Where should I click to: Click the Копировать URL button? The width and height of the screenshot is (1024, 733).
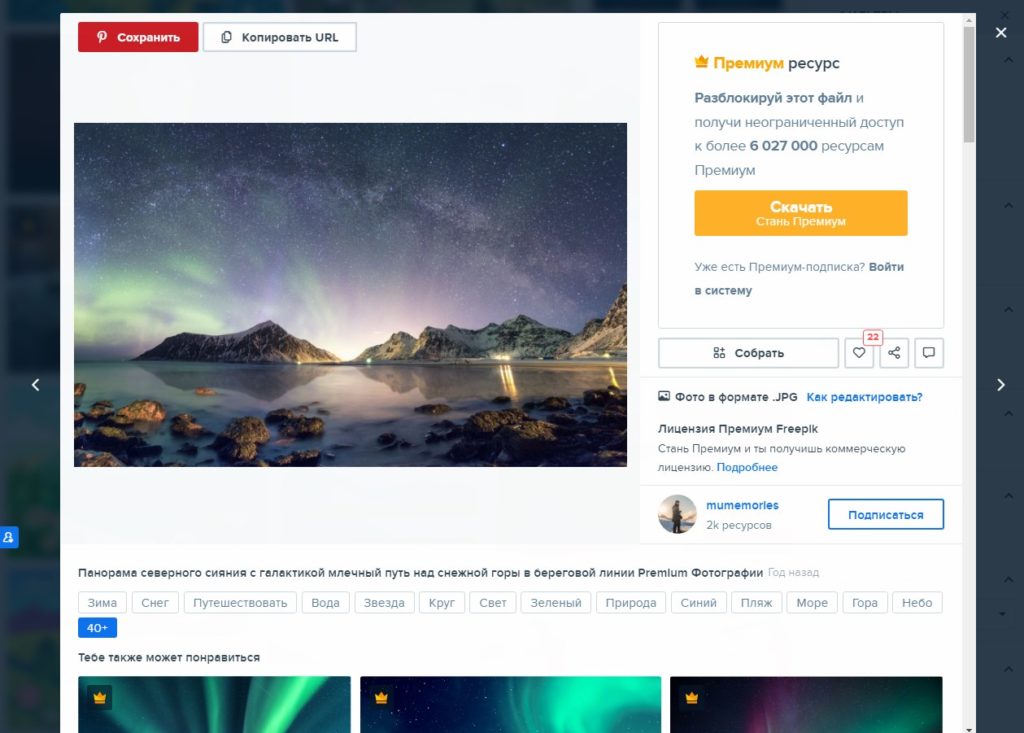pos(280,37)
